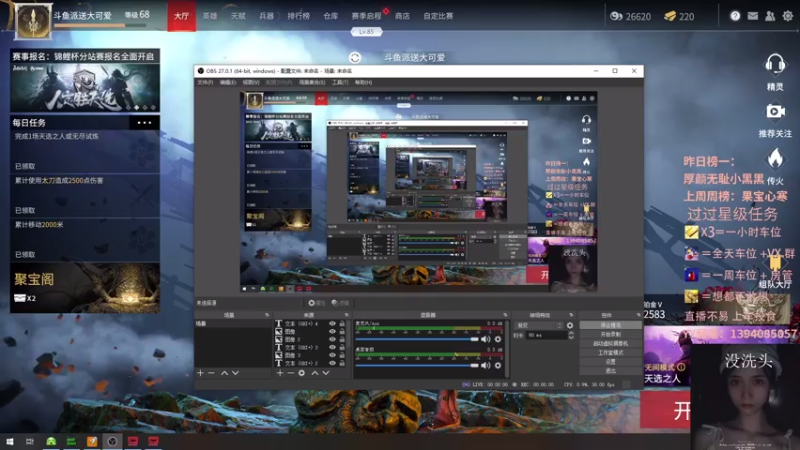Click 工作室模式 button in OBS
Viewport: 800px width, 450px height.
coord(610,353)
